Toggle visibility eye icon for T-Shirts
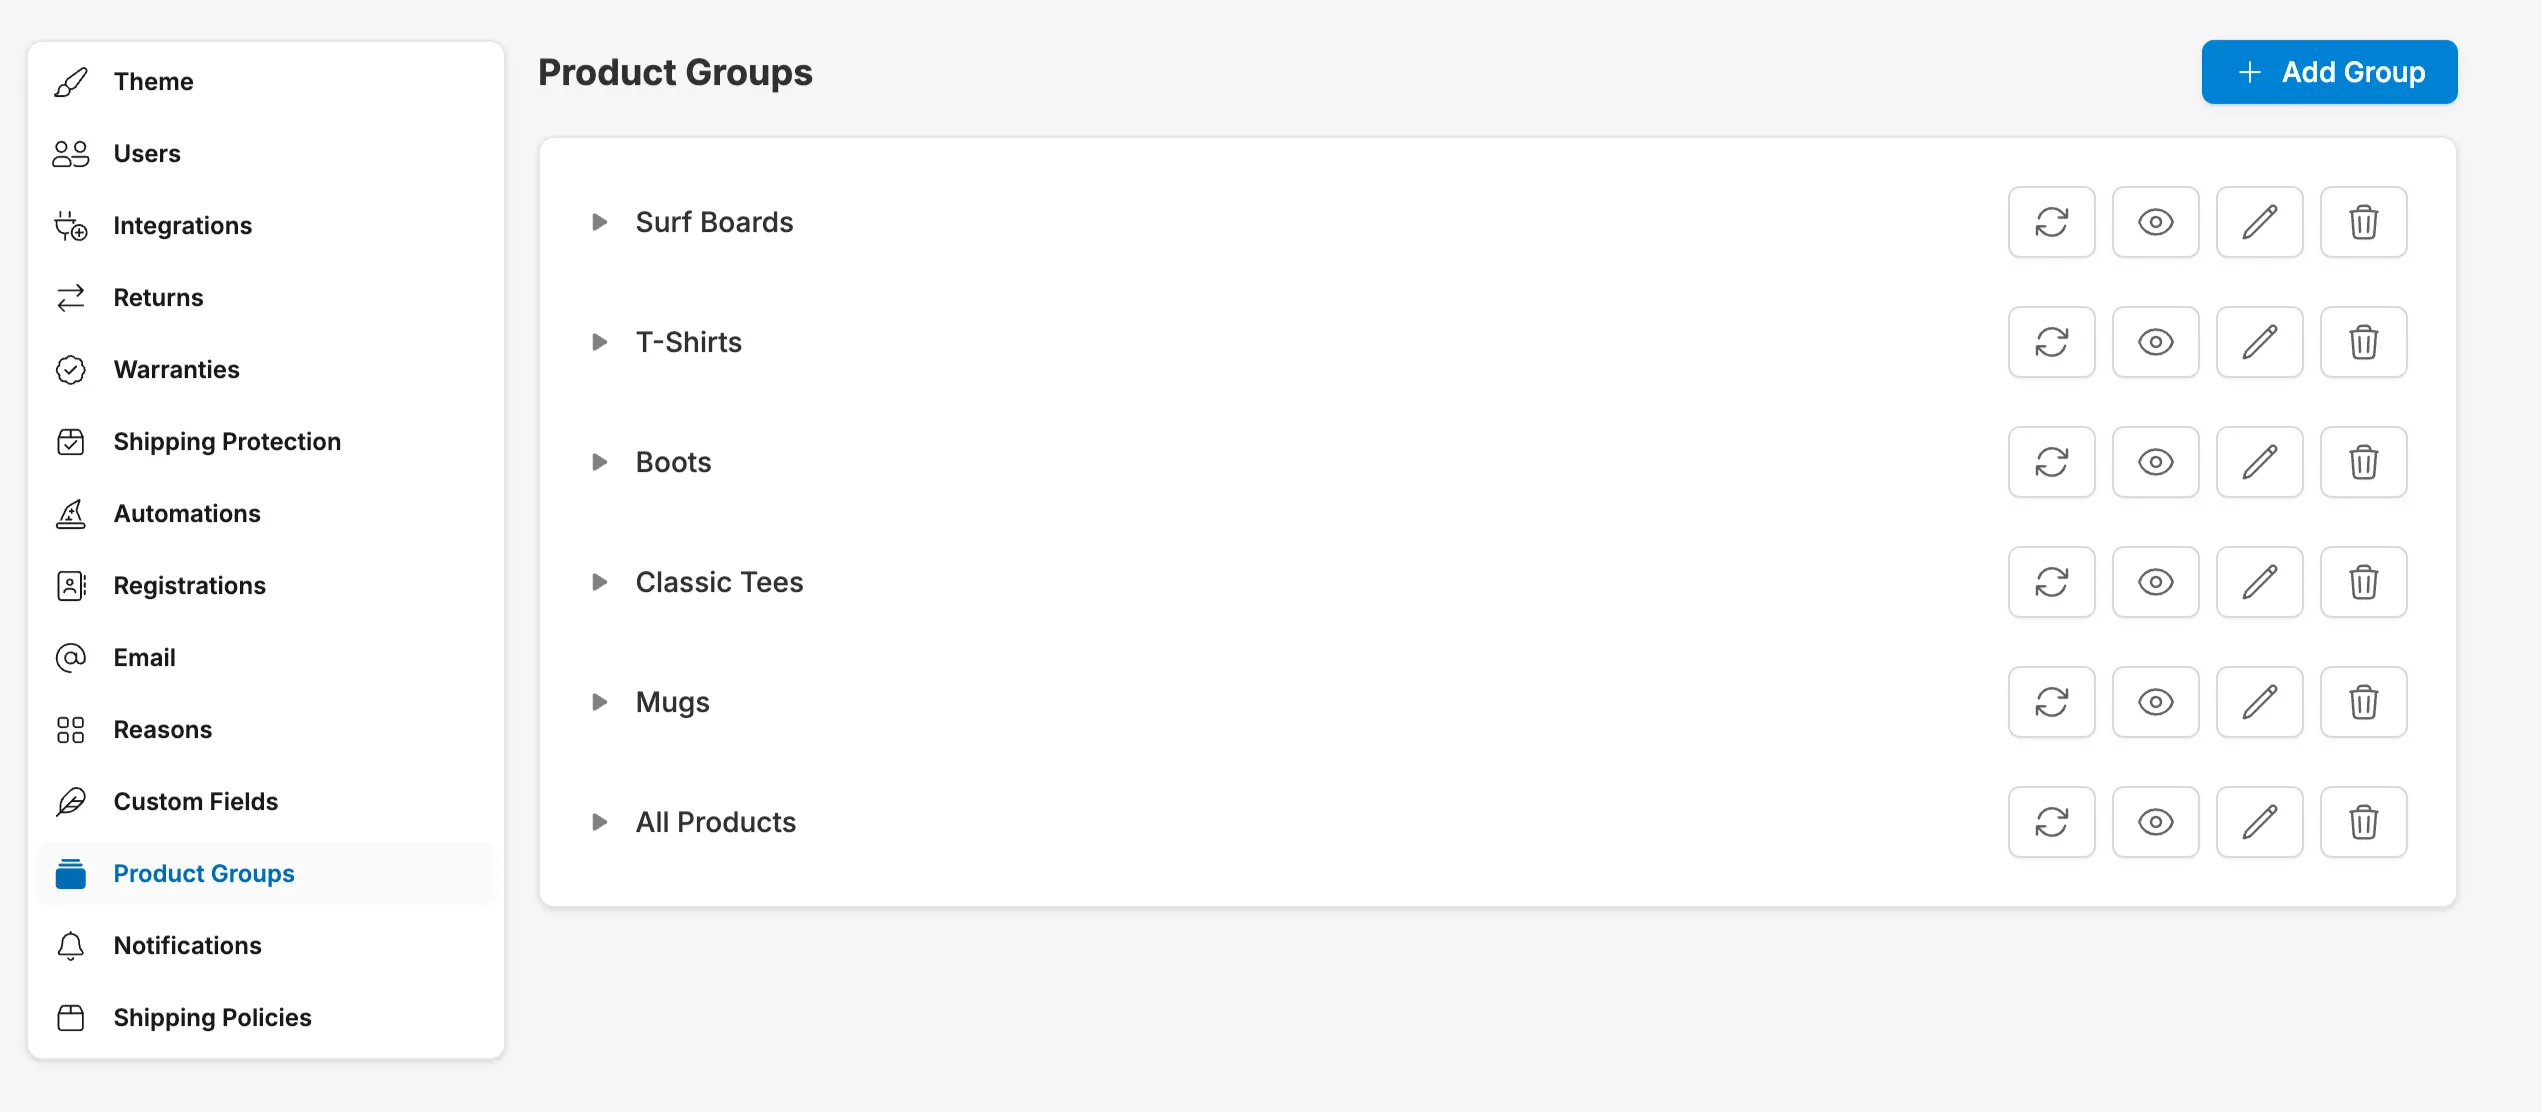The height and width of the screenshot is (1112, 2542). pos(2156,340)
